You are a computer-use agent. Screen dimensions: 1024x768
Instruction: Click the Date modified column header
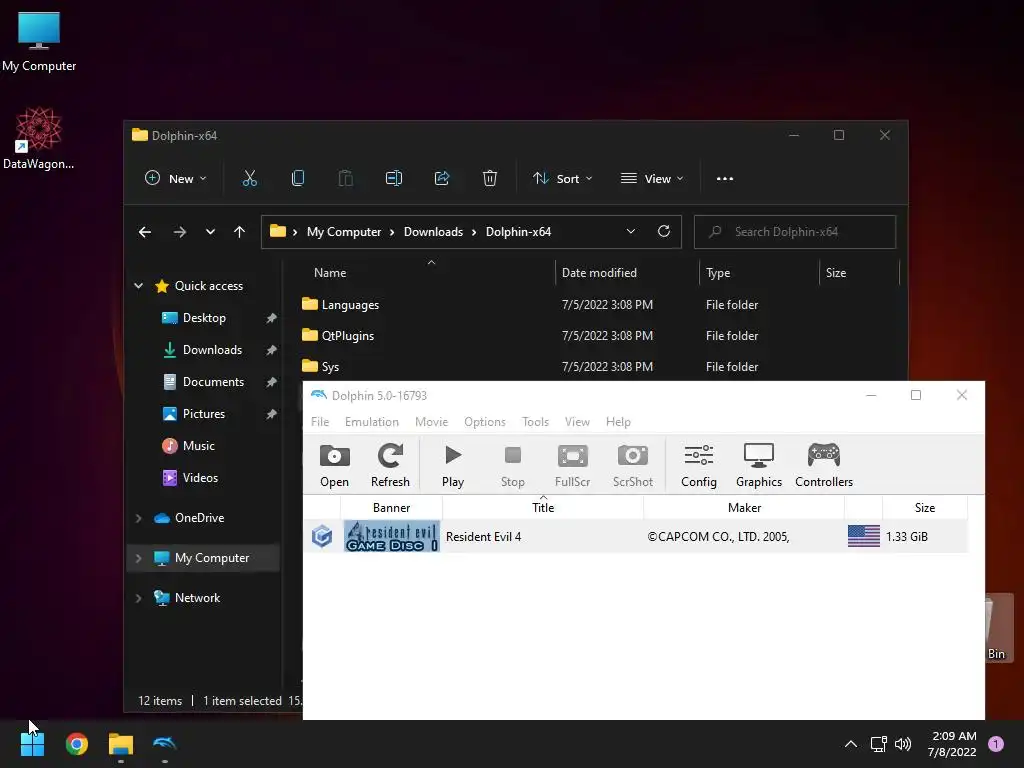coord(626,273)
